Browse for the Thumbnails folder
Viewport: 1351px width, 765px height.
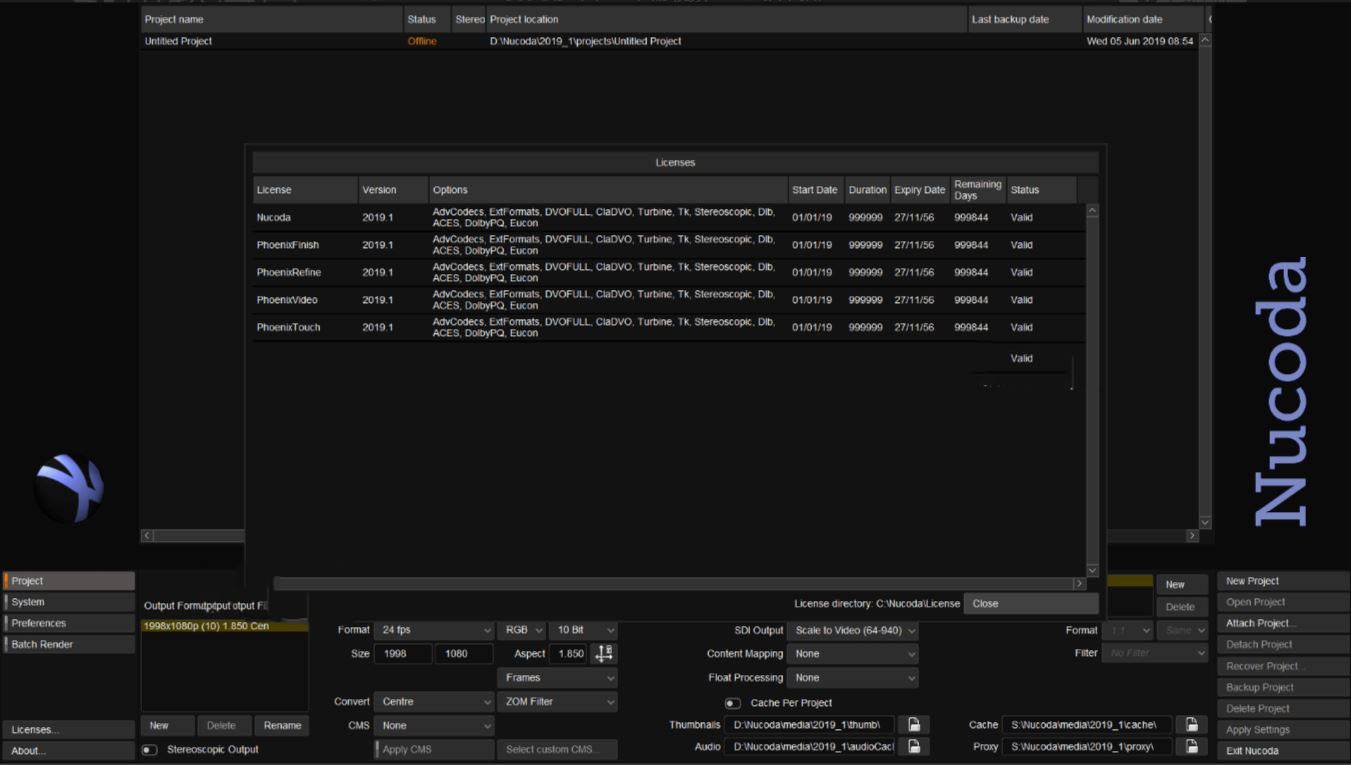click(x=914, y=725)
